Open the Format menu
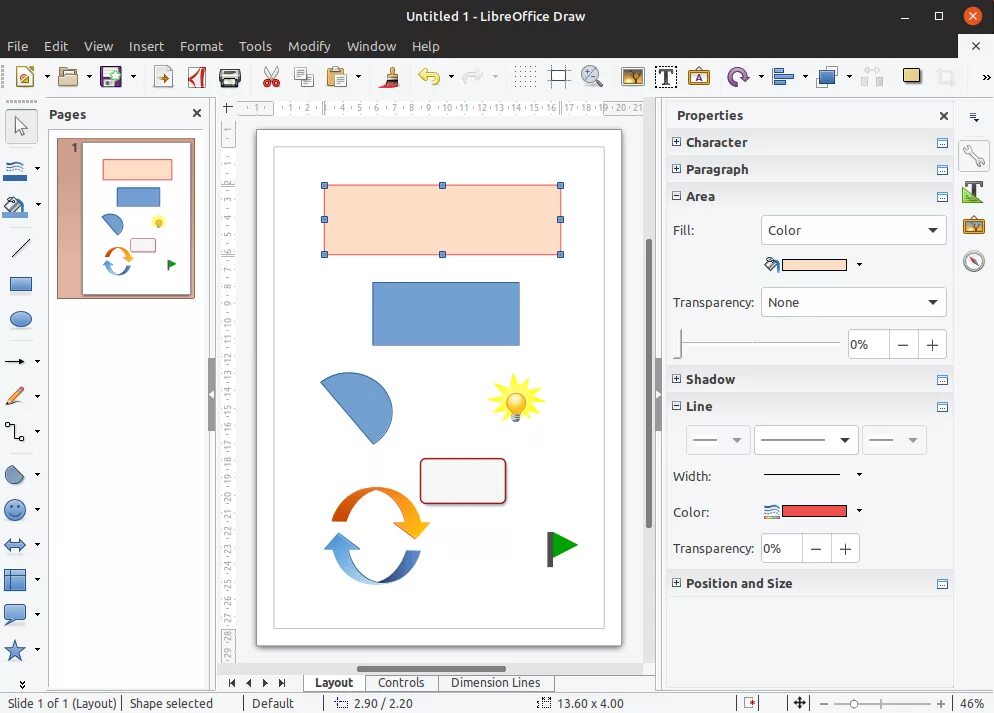Screen dimensions: 994x713 [202, 46]
